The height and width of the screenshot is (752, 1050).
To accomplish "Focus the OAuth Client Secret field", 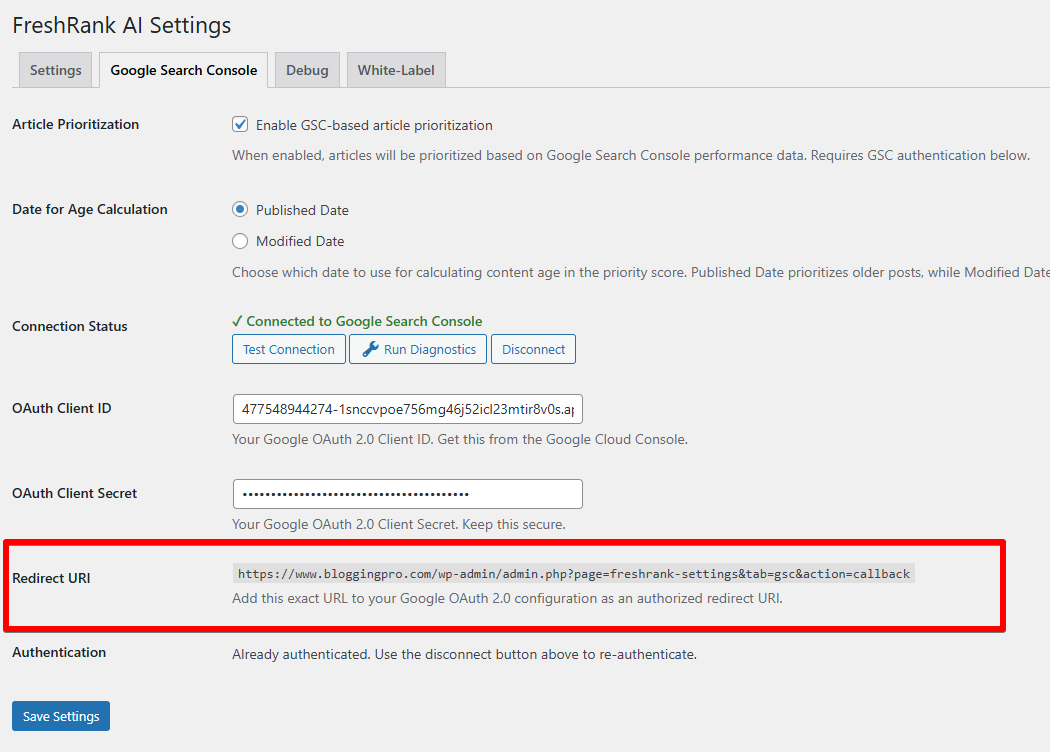I will point(408,494).
